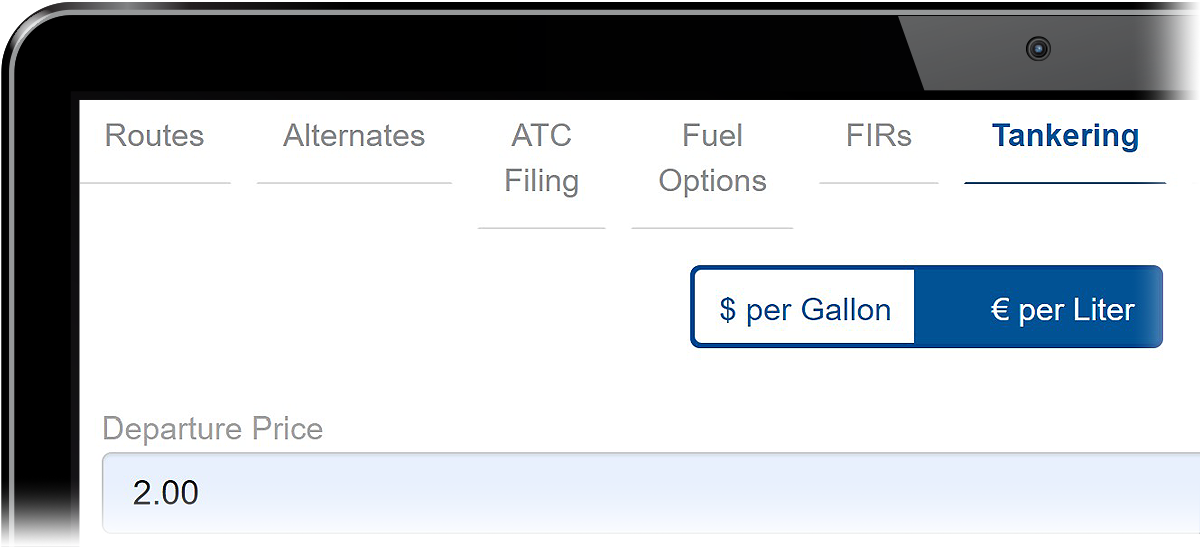Click the word Filing in ATC tab
Viewport: 1200px width, 547px height.
tap(541, 182)
